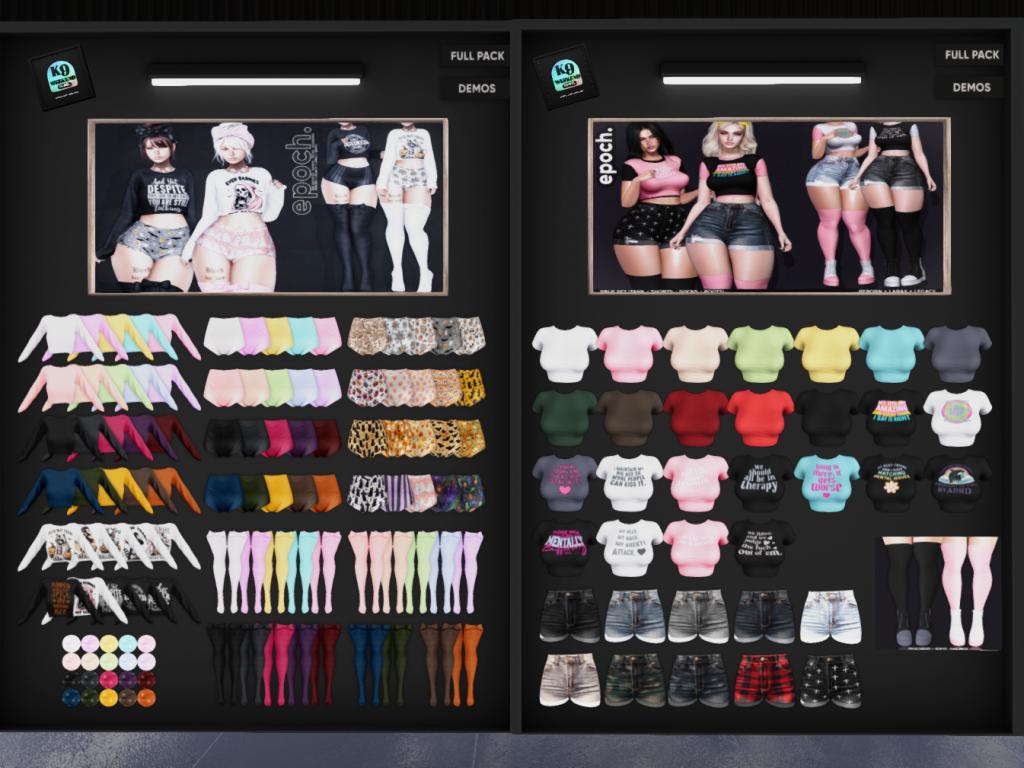The height and width of the screenshot is (768, 1024).
Task: Select the plain mint green t-shirt
Action: 761,353
